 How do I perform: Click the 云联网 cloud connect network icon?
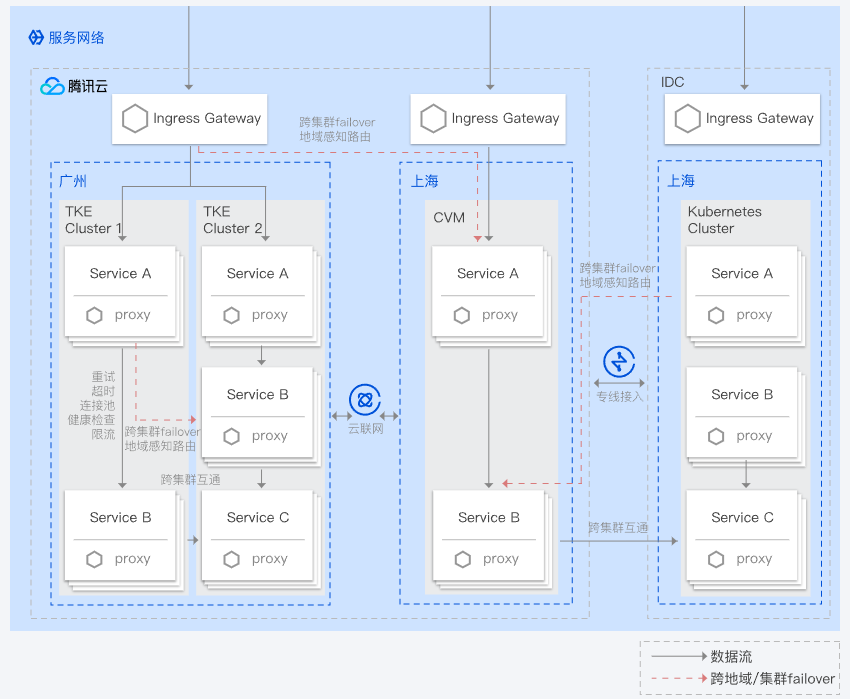[x=365, y=400]
